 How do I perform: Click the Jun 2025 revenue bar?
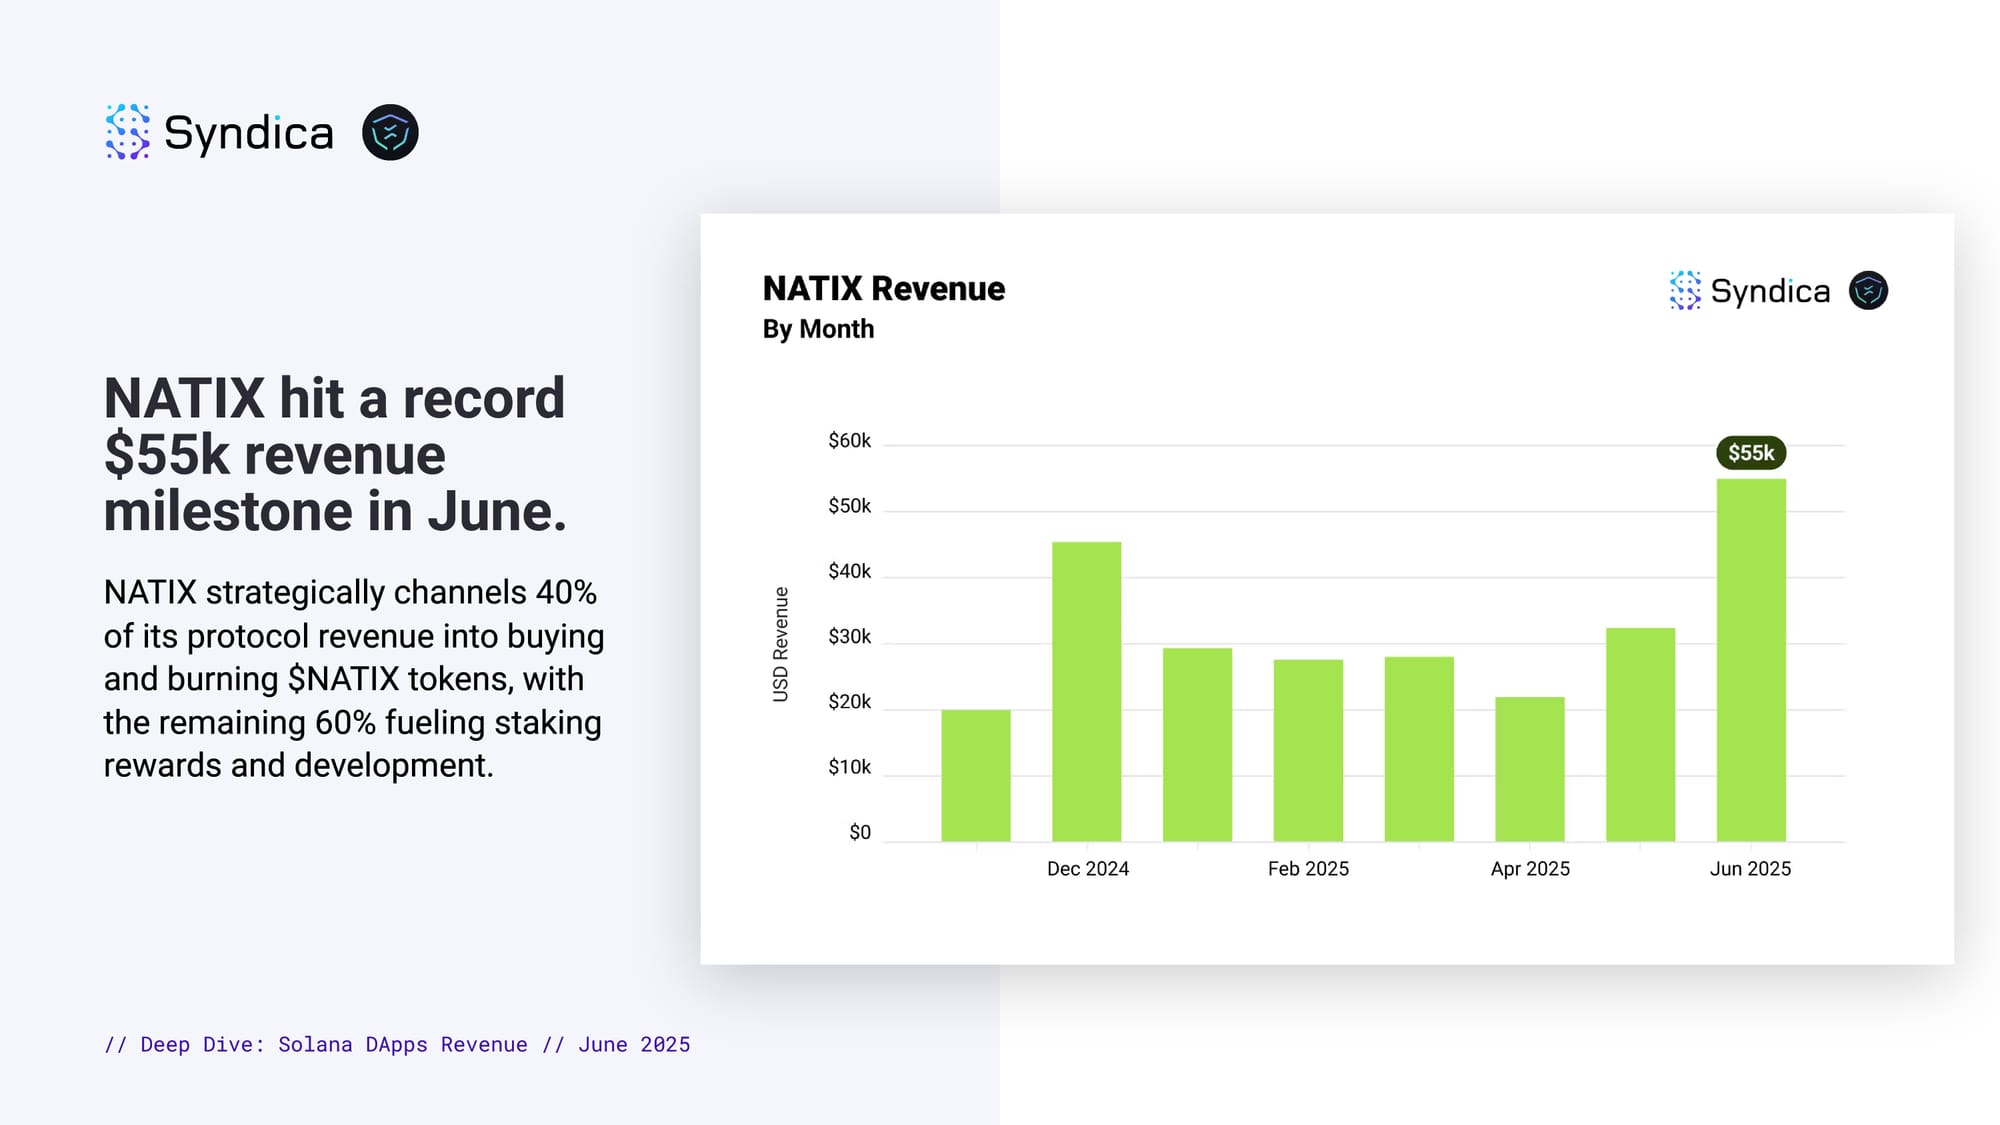(1751, 660)
